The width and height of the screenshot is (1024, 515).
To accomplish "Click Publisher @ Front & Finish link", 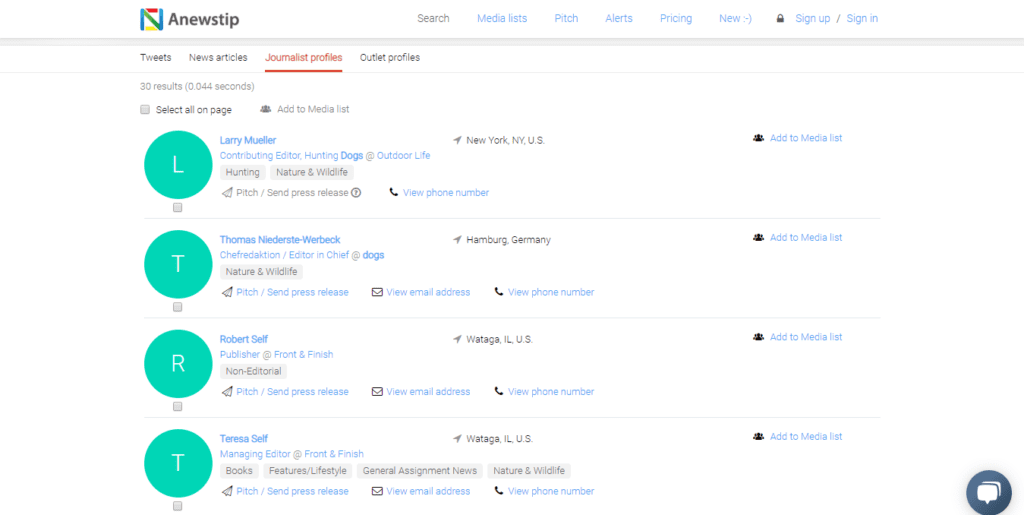I will click(x=277, y=354).
